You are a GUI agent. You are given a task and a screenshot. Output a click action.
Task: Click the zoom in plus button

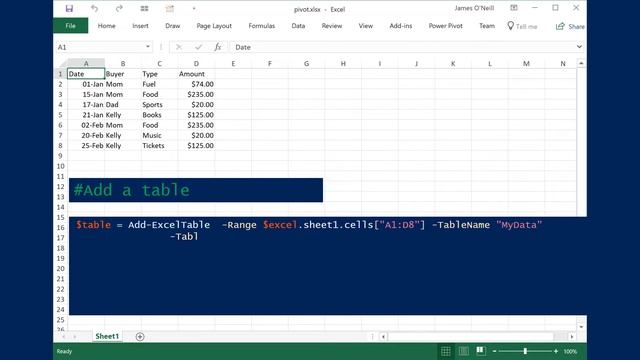(556, 351)
